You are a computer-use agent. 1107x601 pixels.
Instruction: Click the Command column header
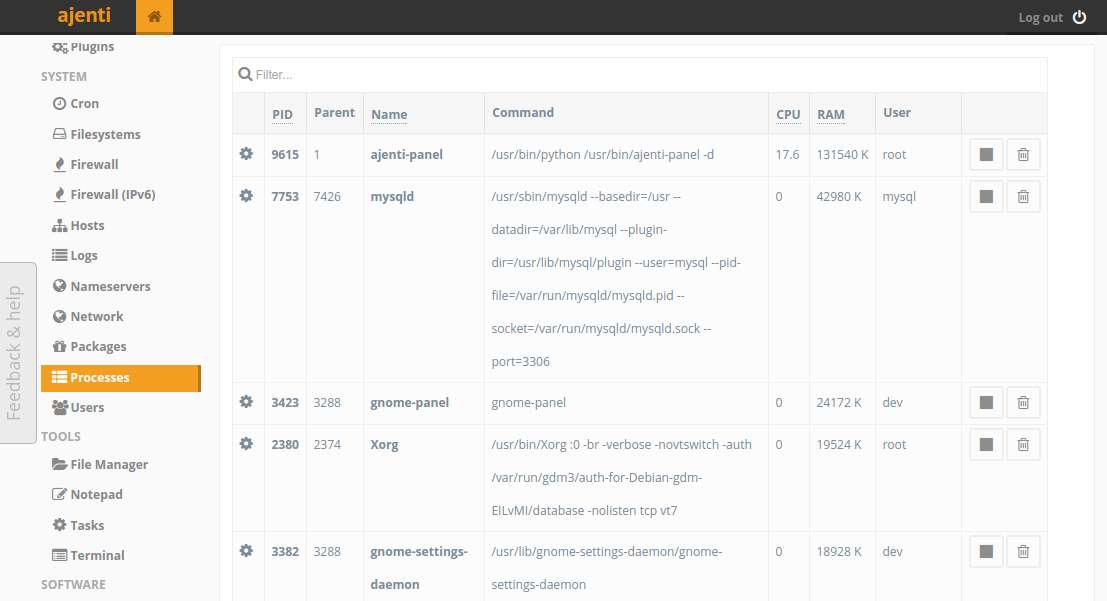pos(522,112)
